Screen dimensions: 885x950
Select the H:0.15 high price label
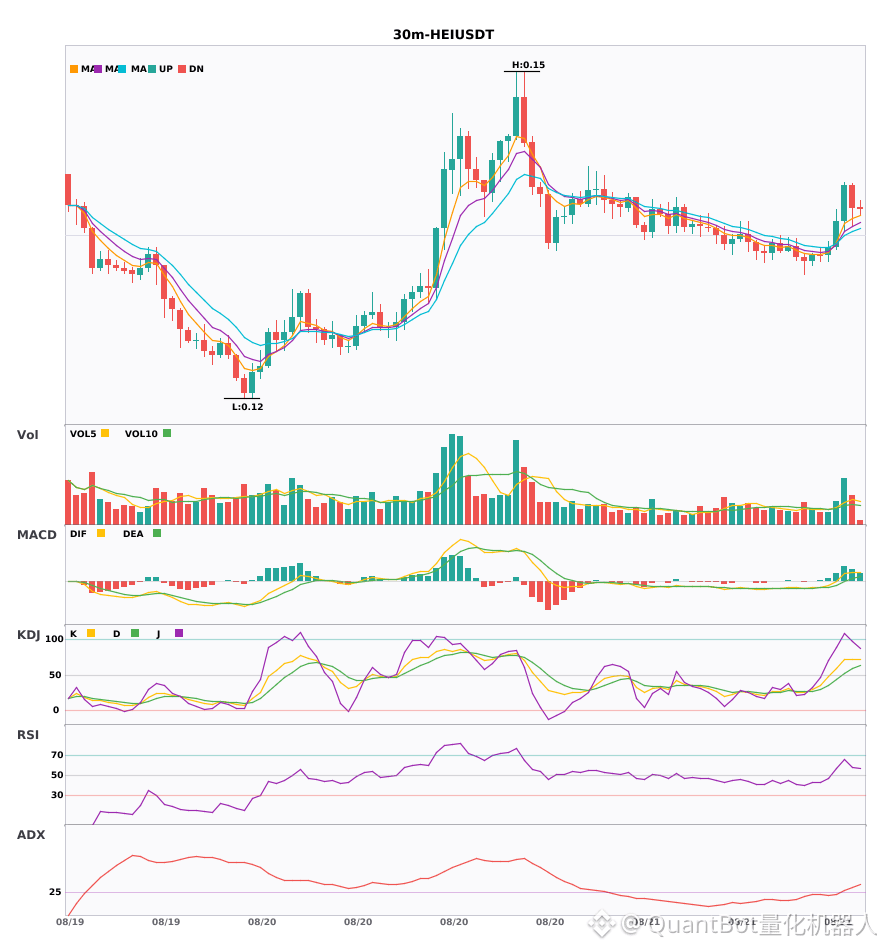(x=528, y=65)
